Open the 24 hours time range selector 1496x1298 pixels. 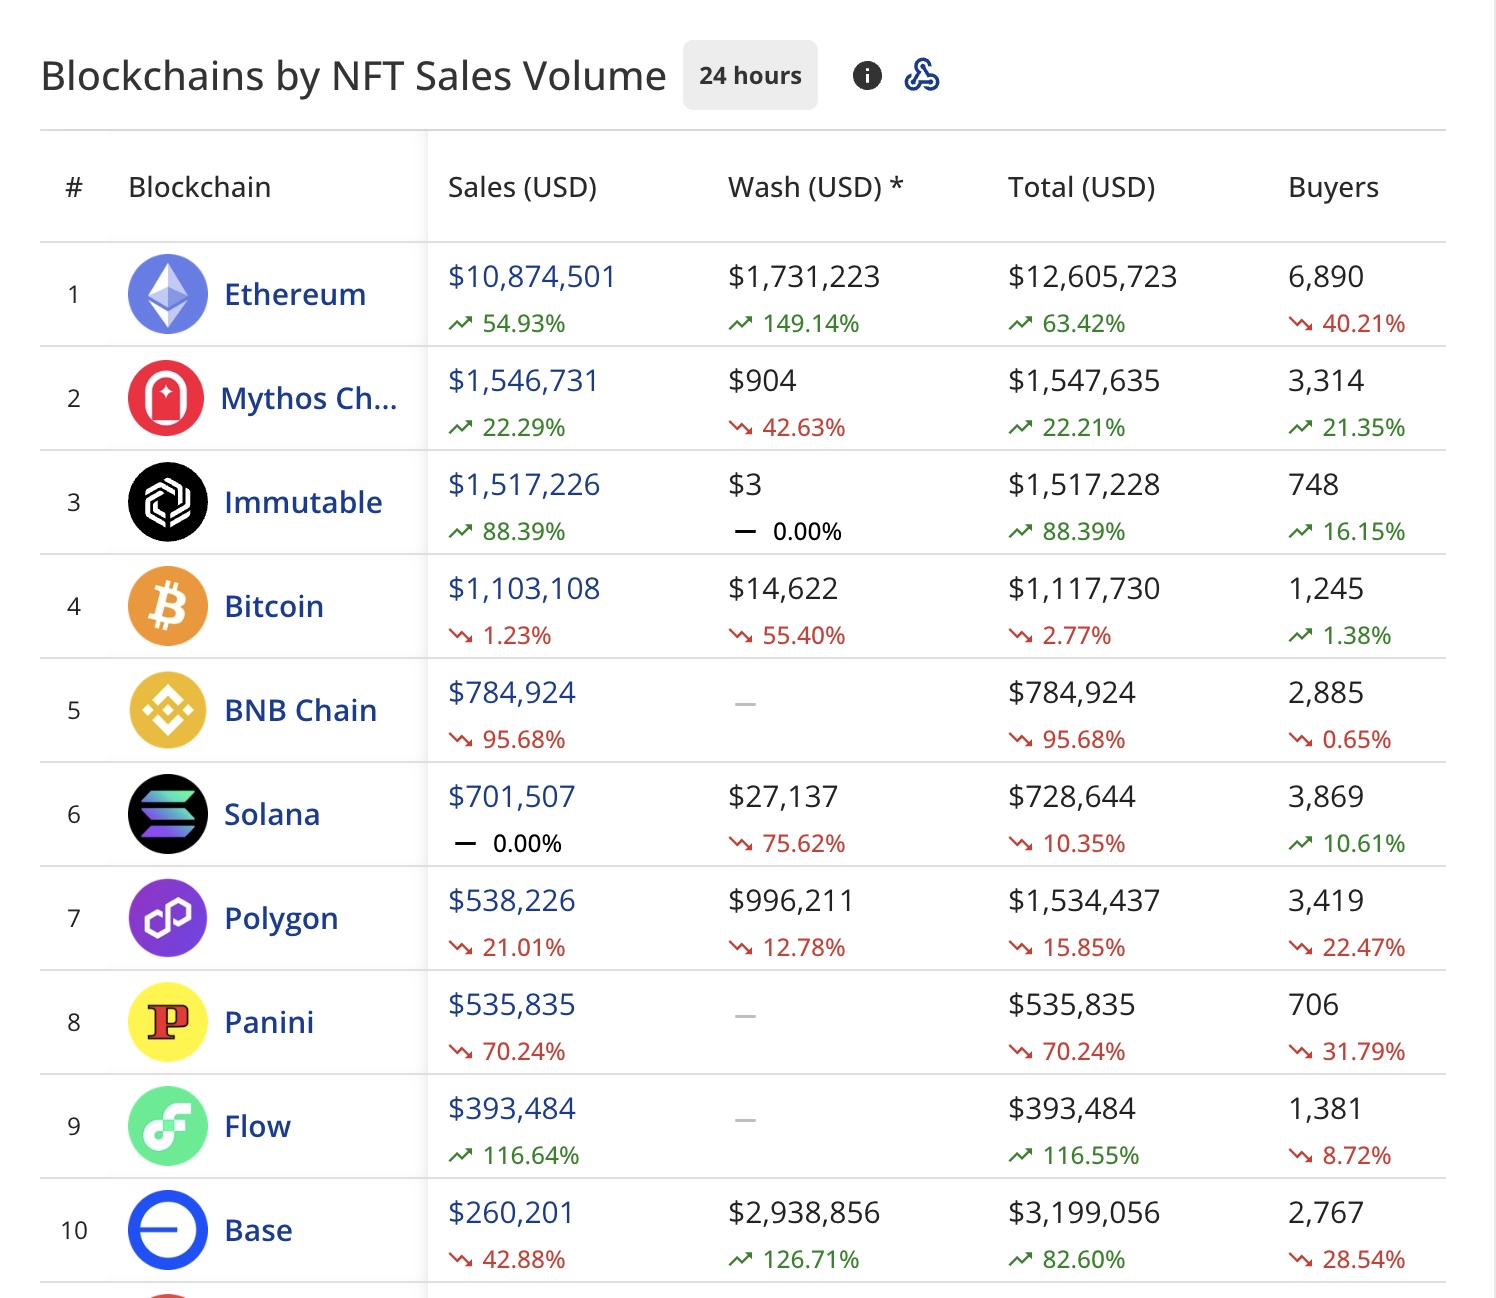click(x=750, y=75)
